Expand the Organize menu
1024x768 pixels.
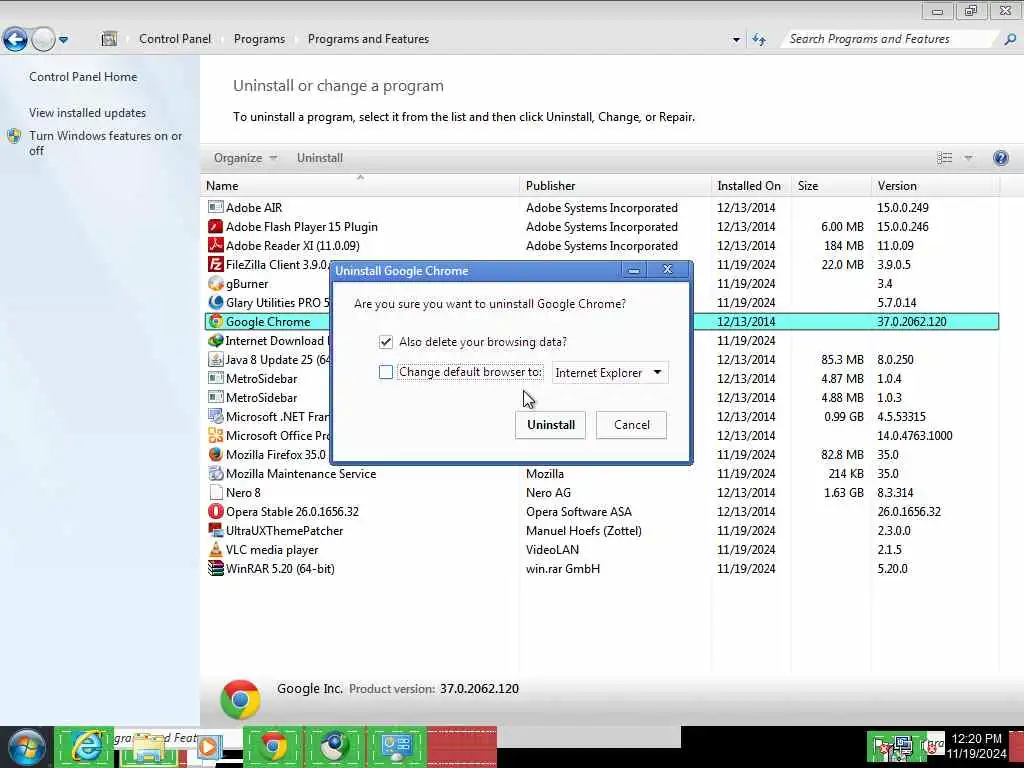[x=245, y=158]
